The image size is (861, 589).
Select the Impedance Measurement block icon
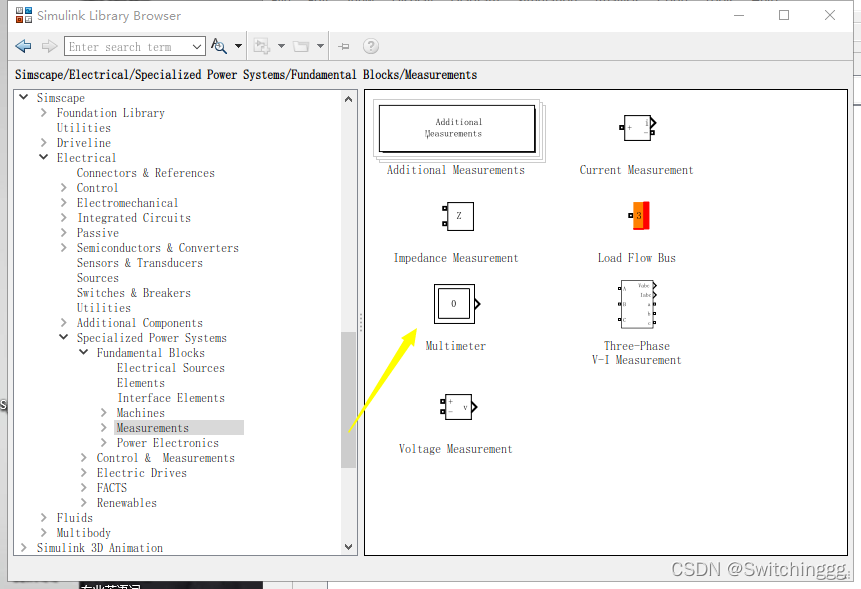[x=457, y=216]
